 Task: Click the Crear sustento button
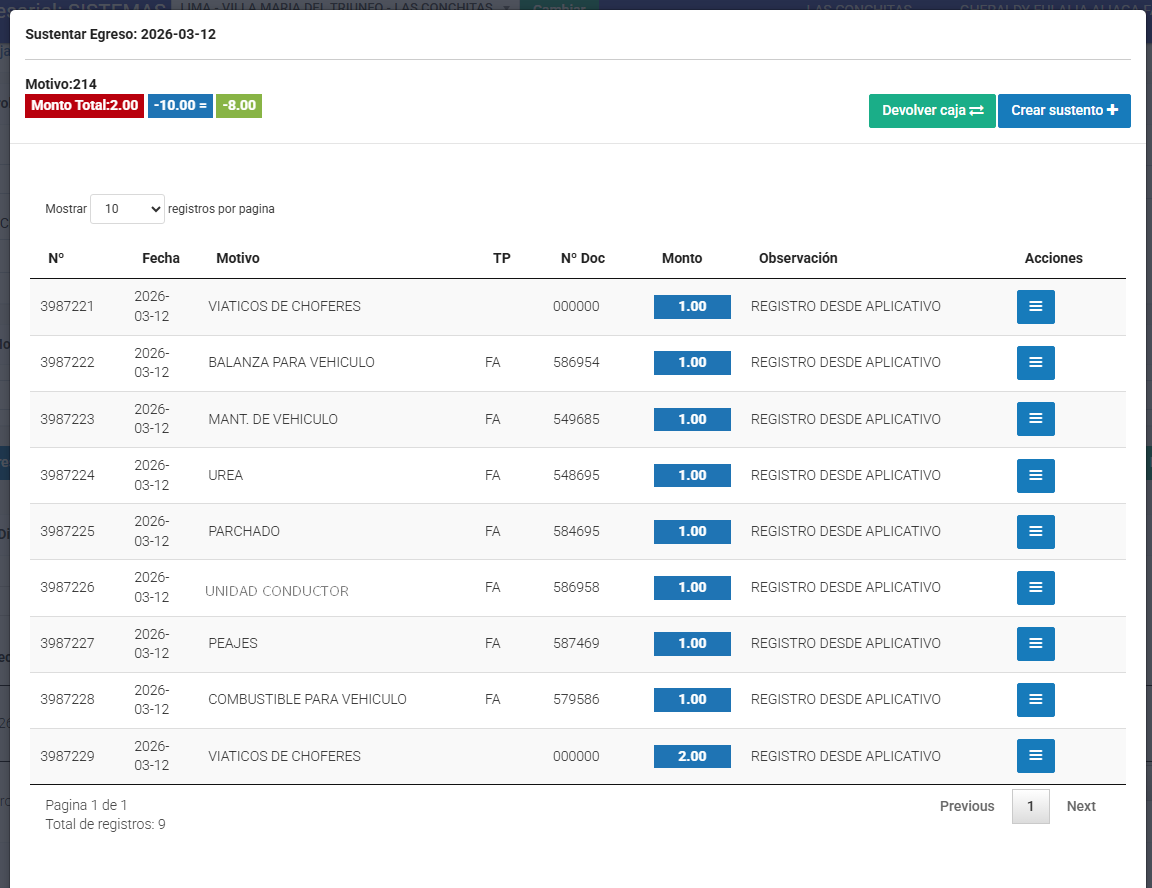(x=1064, y=111)
